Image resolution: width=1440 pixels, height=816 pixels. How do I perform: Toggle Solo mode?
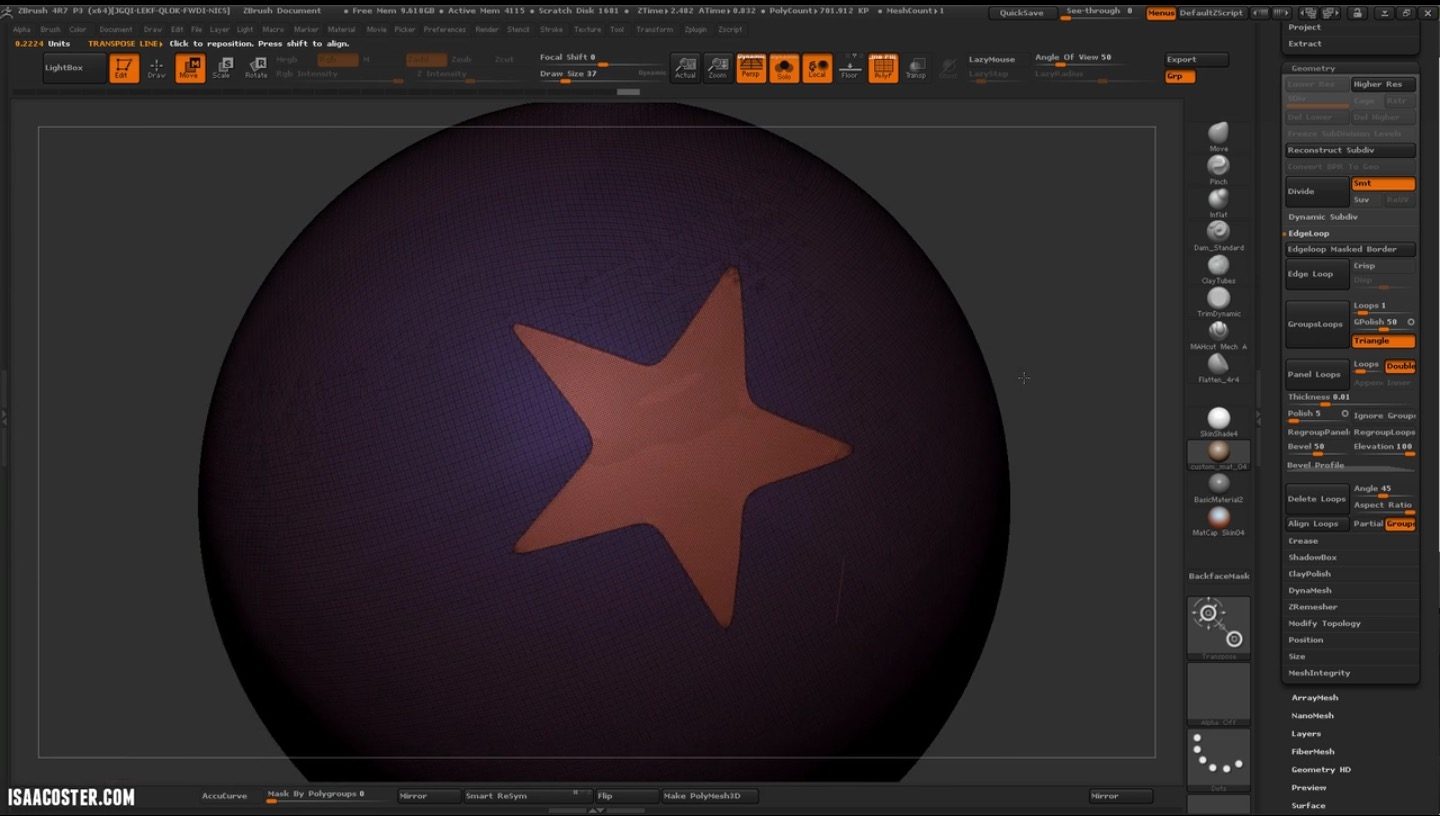coord(784,68)
